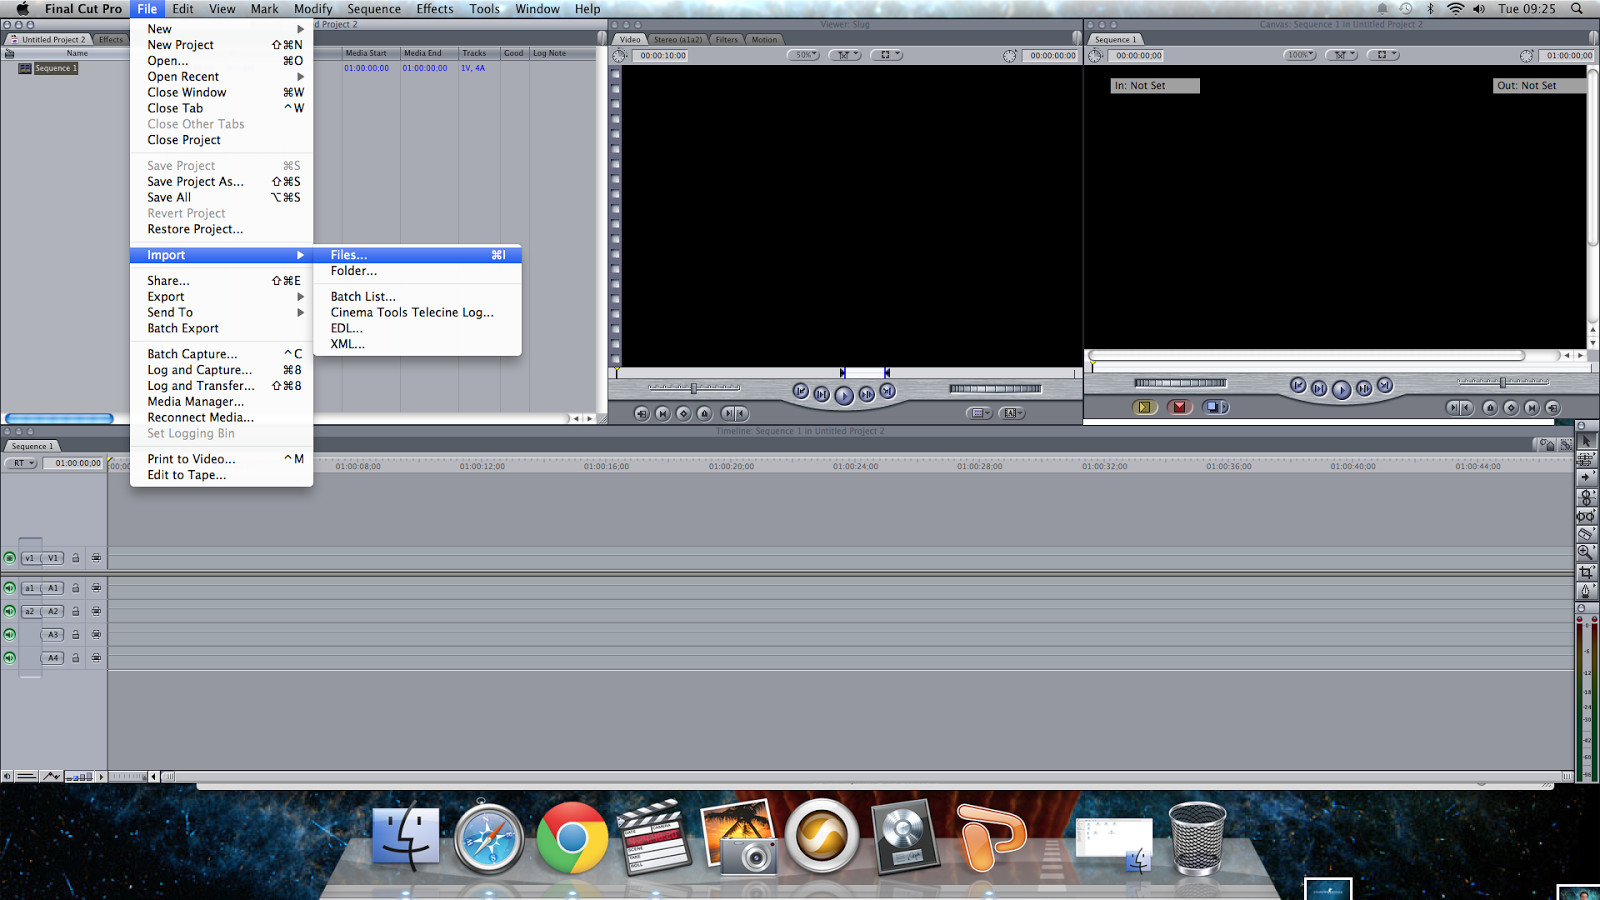Image resolution: width=1600 pixels, height=900 pixels.
Task: Open Canvas 100% zoom dropdown
Action: tap(1300, 55)
